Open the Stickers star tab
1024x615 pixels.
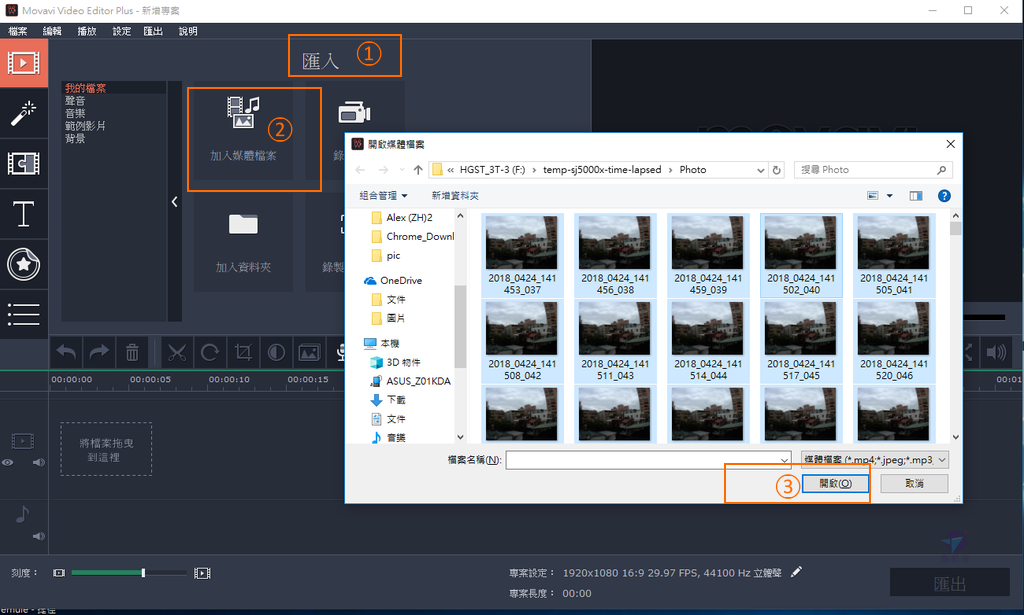24,264
